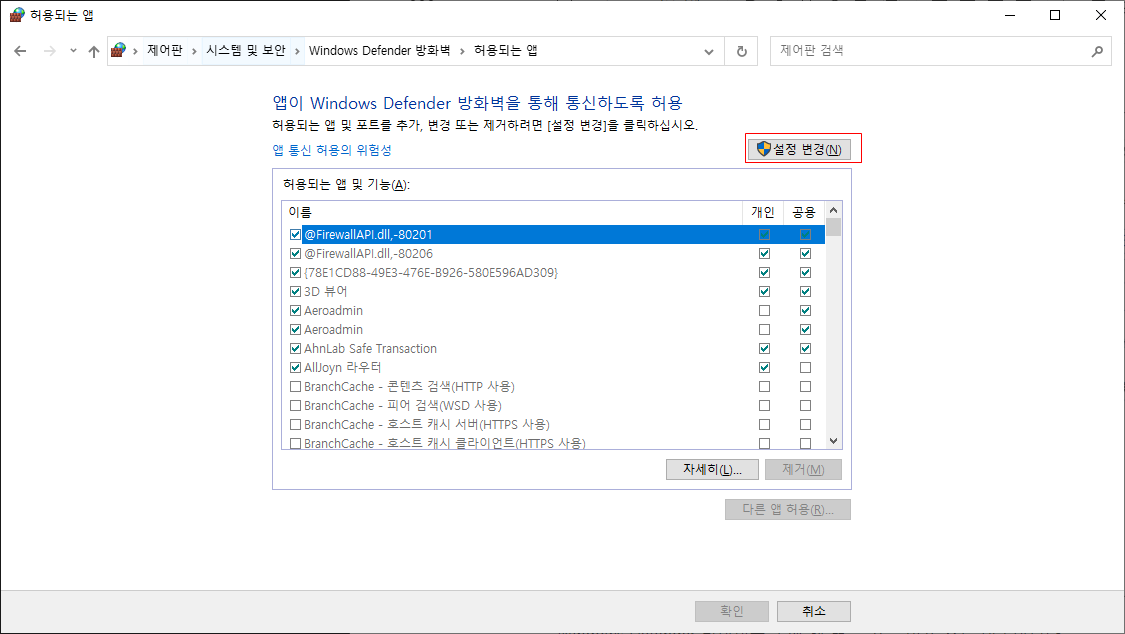Expand chevron after 제어판 breadcrumb
Image resolution: width=1125 pixels, height=634 pixels.
[194, 51]
